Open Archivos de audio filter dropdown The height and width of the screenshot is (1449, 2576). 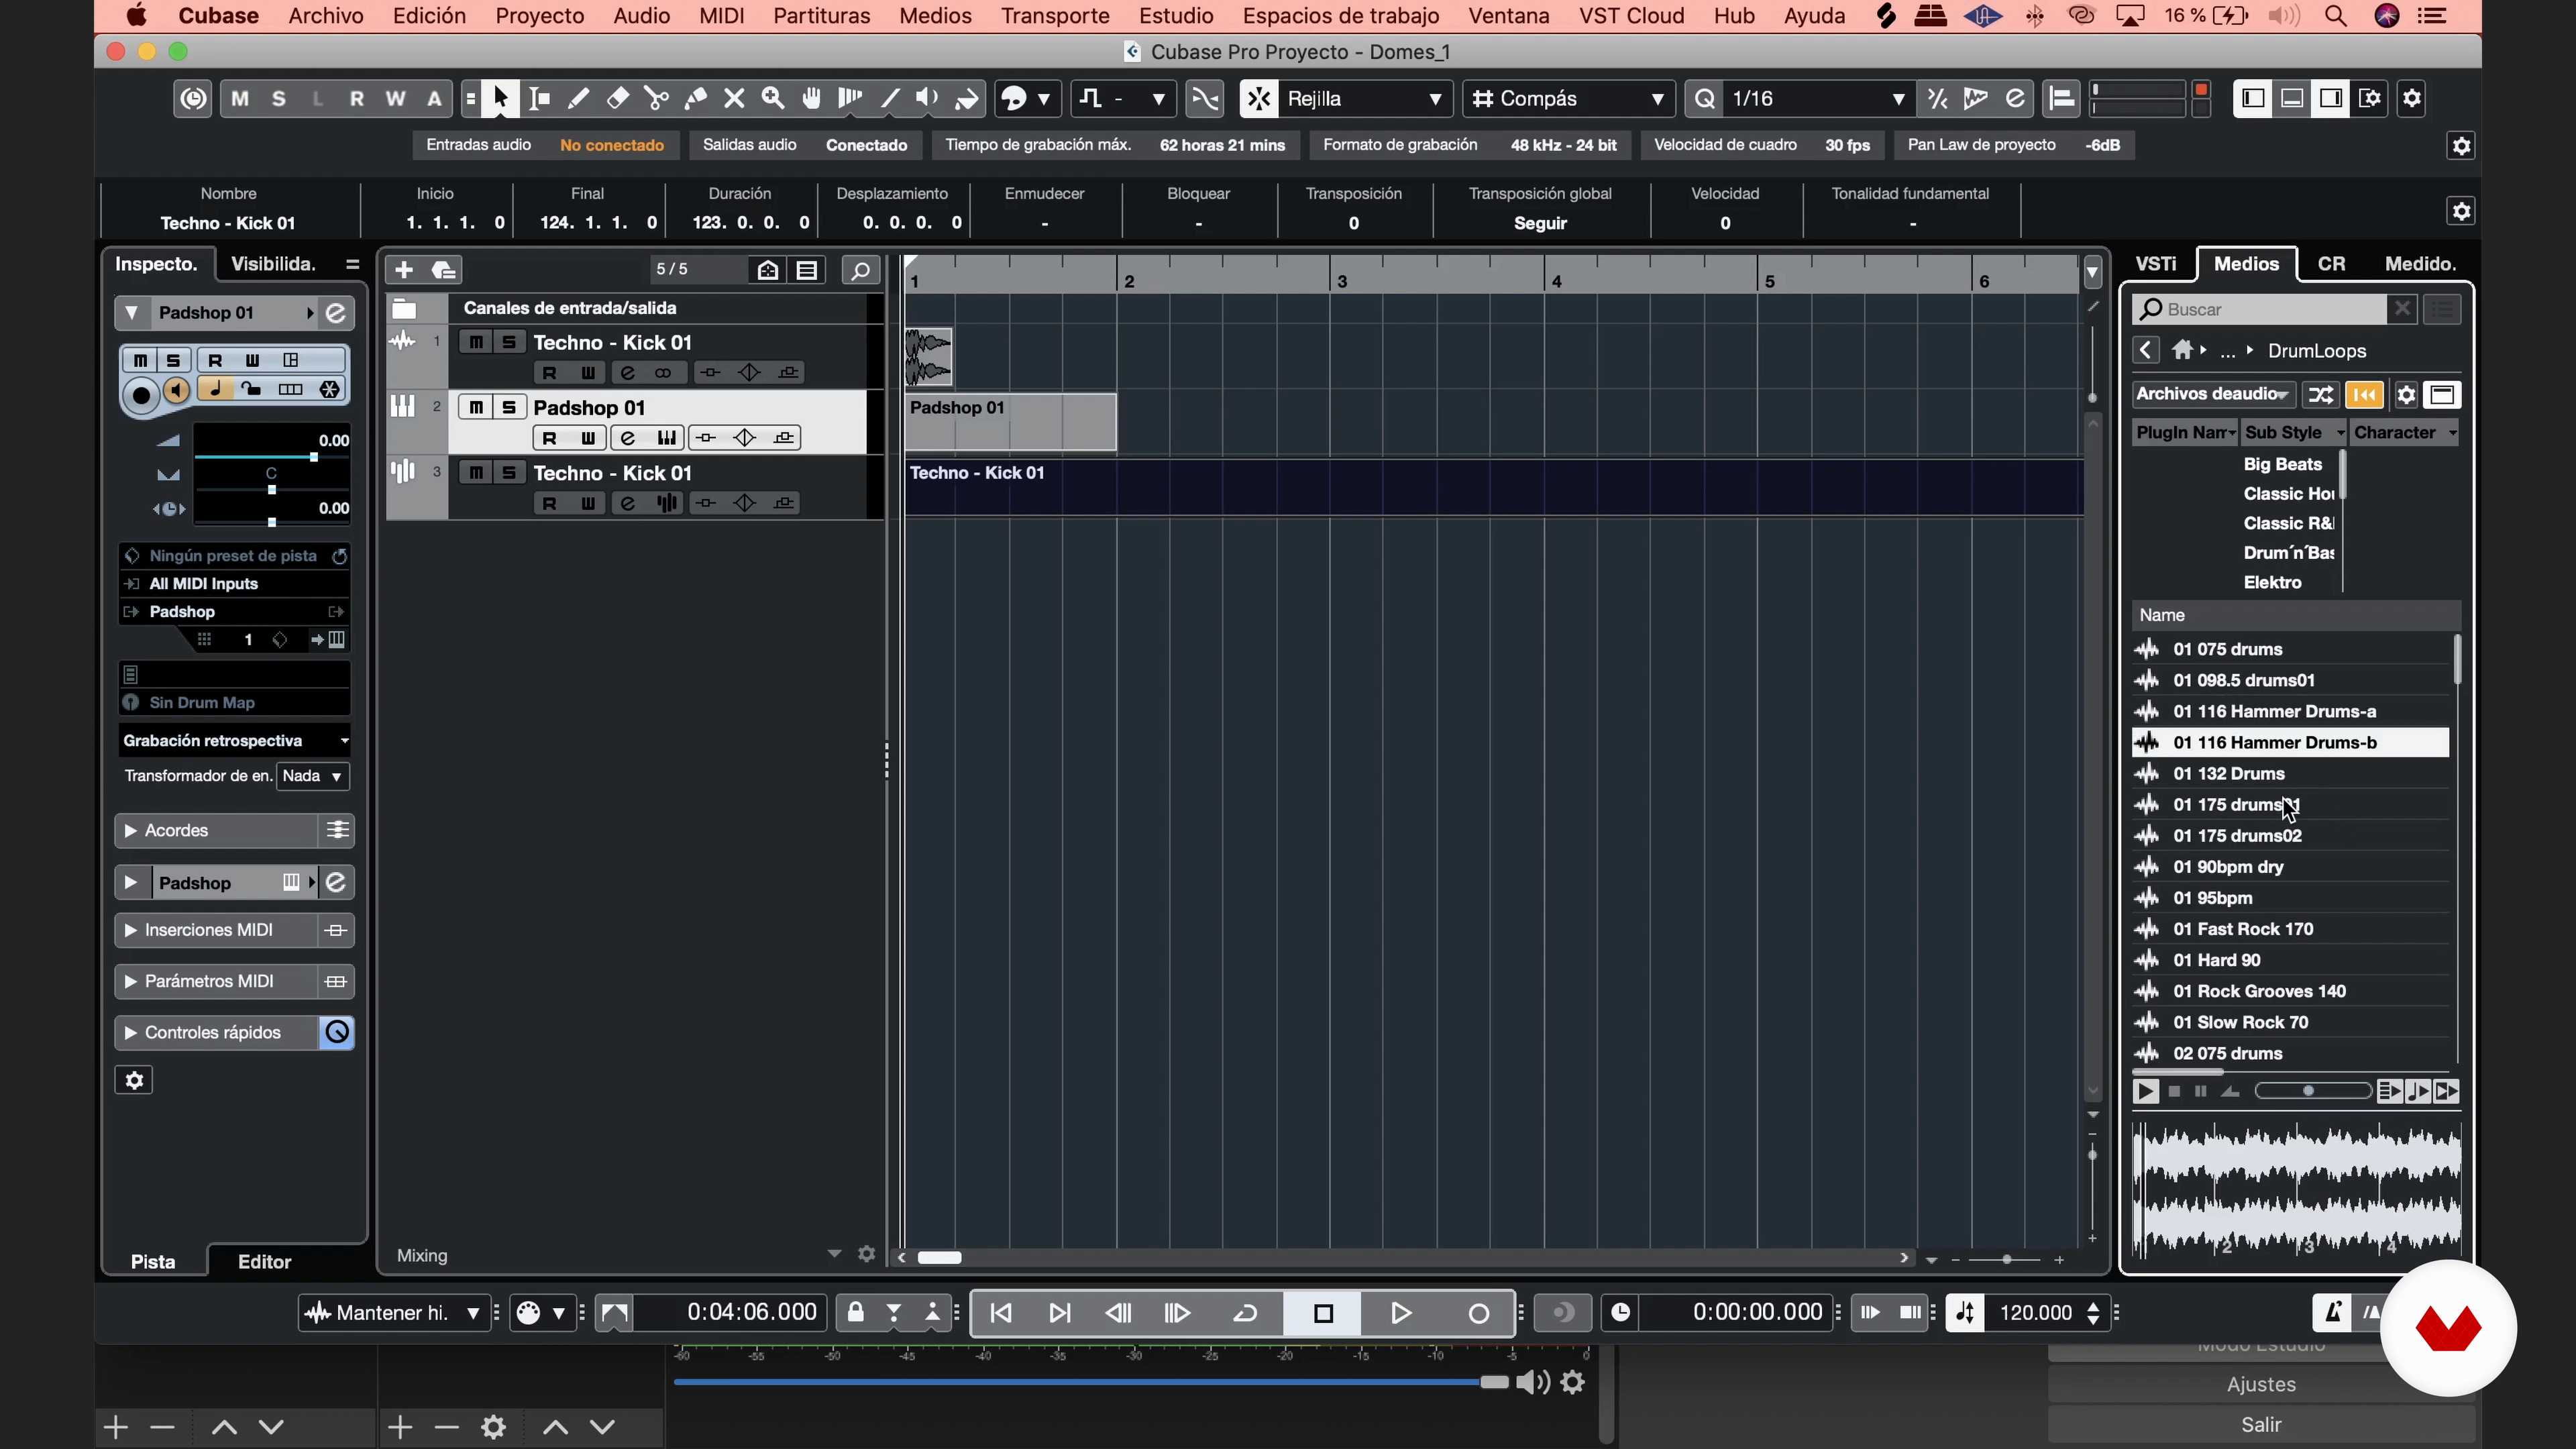(2213, 394)
